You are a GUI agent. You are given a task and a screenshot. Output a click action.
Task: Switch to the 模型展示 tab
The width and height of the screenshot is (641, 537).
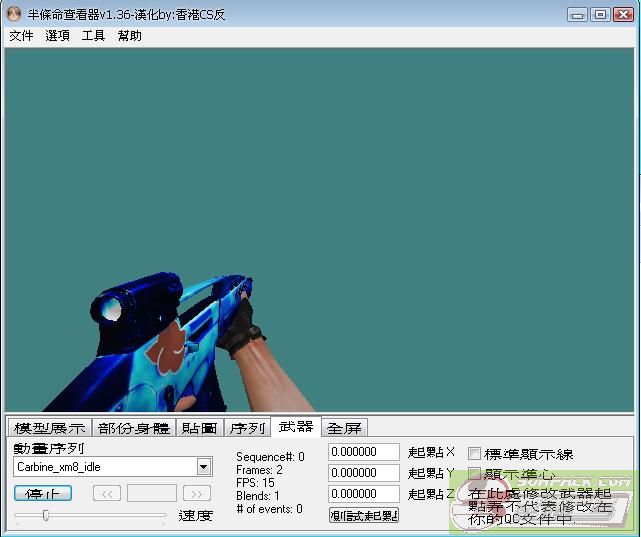click(x=49, y=428)
